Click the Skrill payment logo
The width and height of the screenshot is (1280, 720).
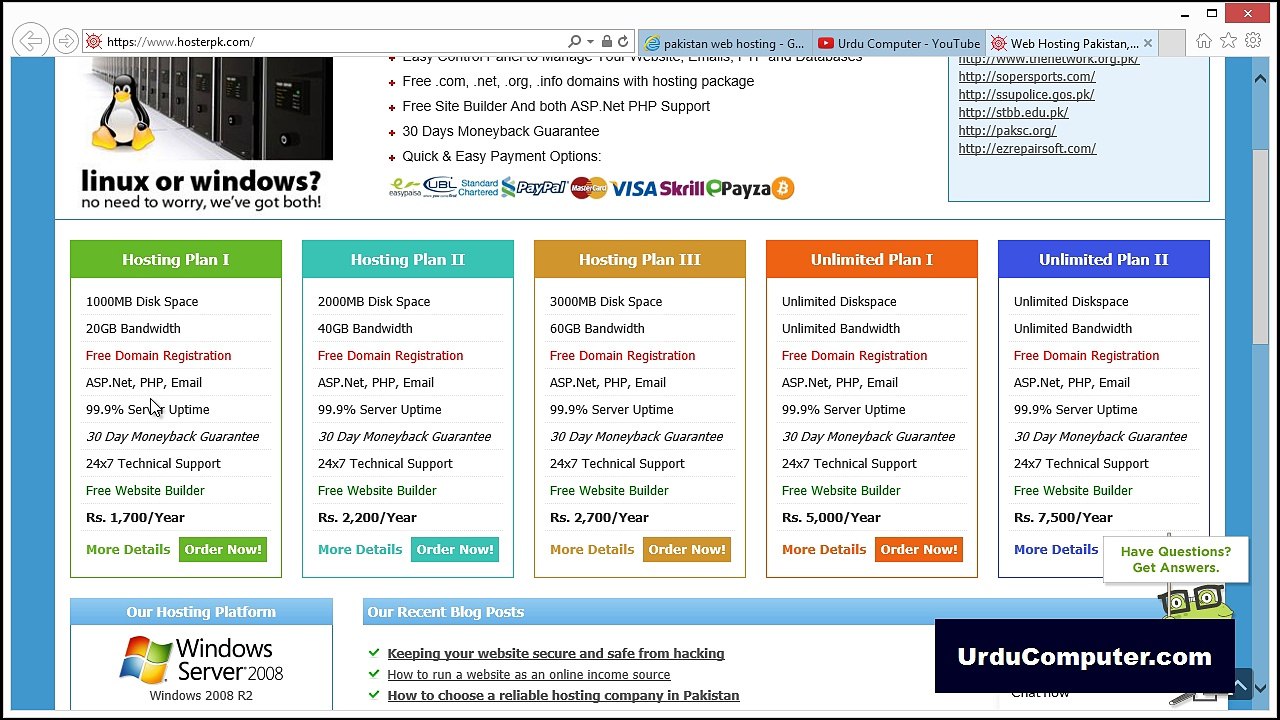(x=682, y=188)
